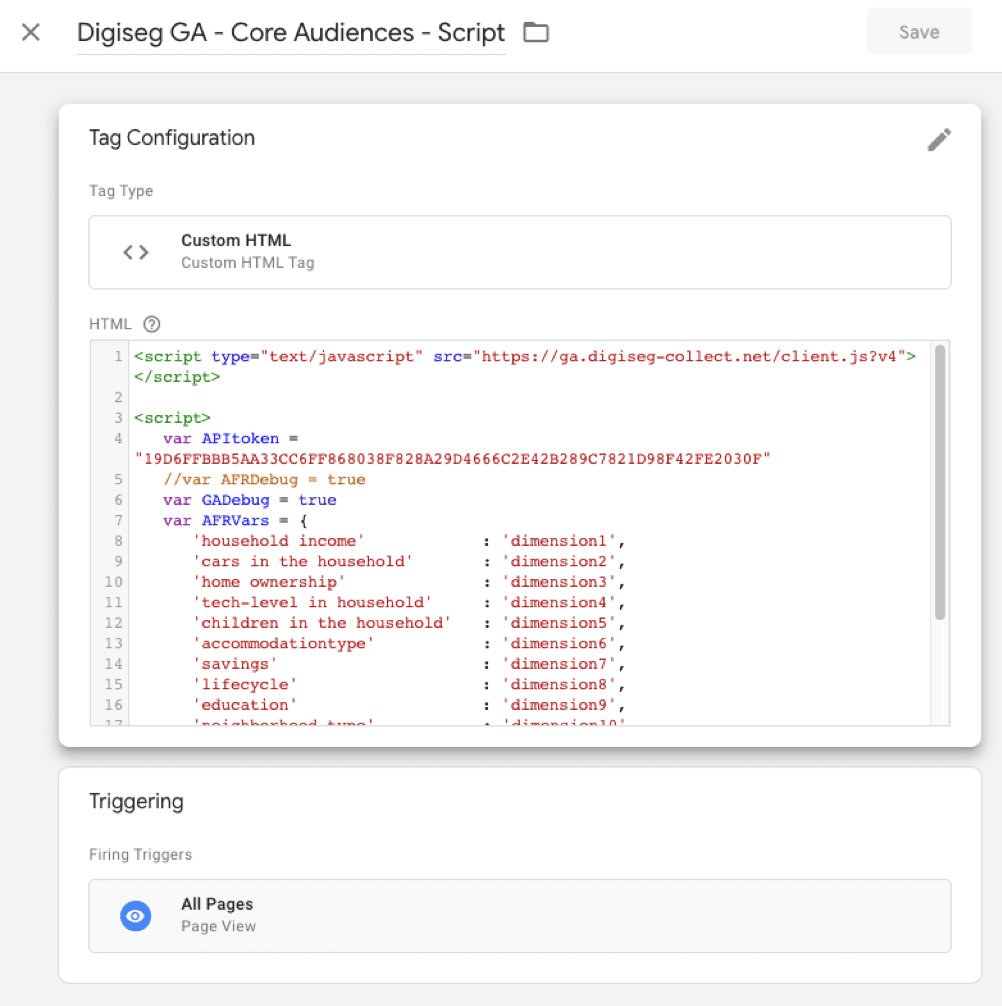The image size is (1002, 1006).
Task: Click the Firing Triggers label
Action: (x=140, y=855)
